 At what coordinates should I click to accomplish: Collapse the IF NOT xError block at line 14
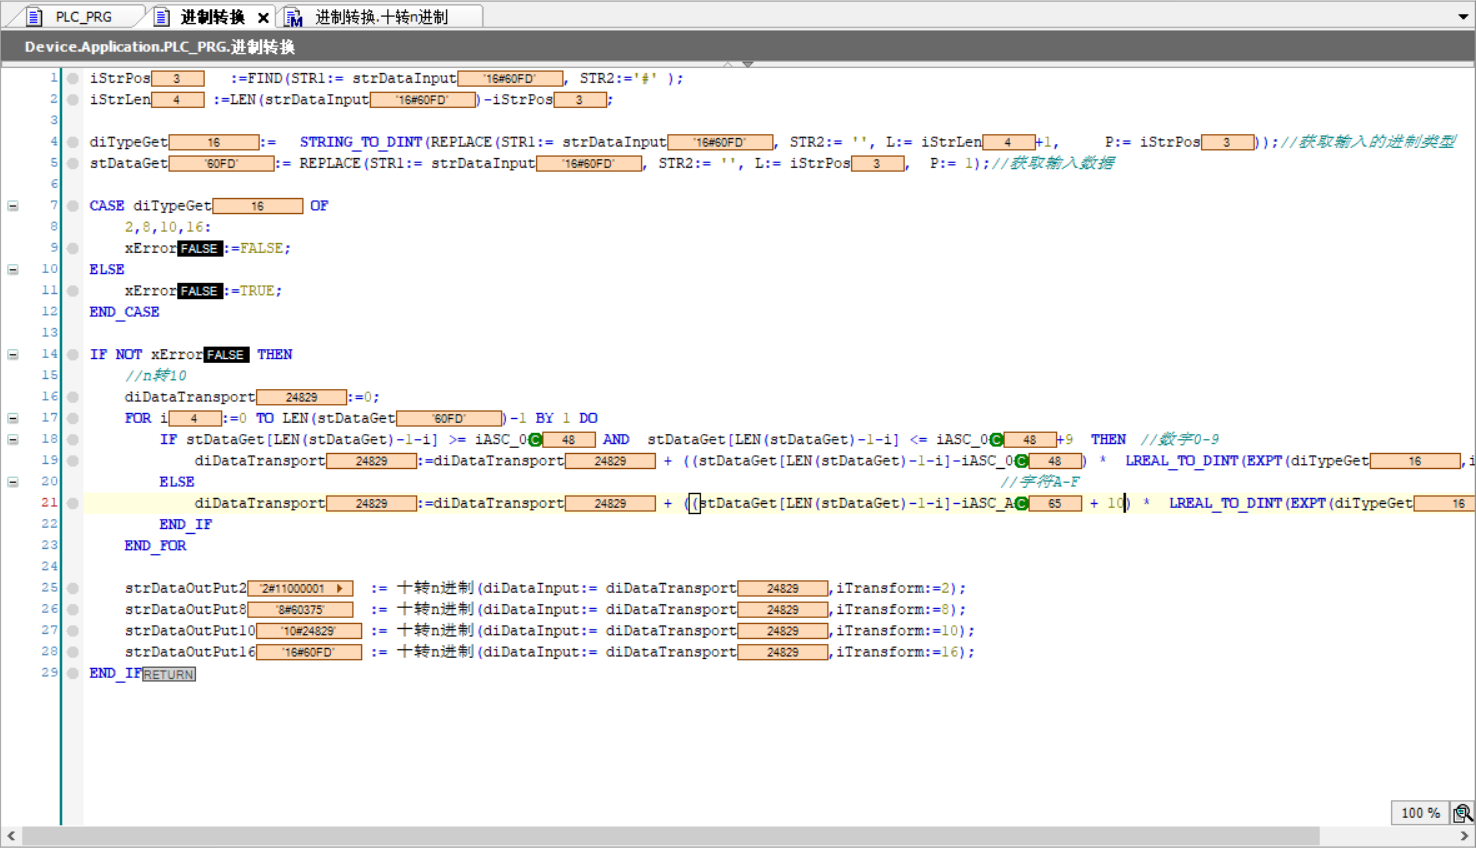(13, 354)
